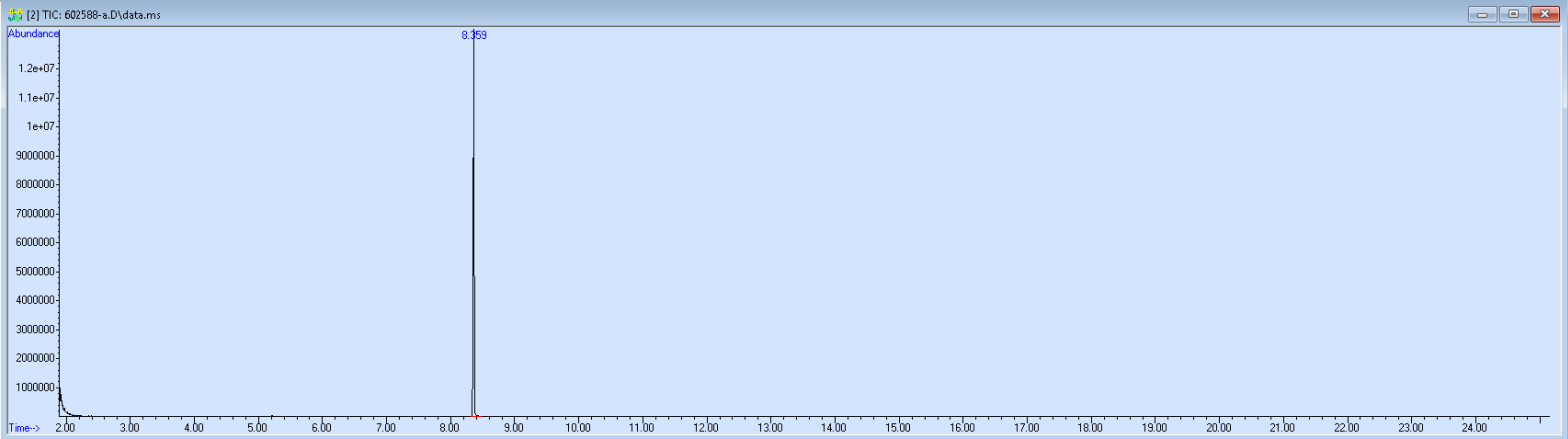Click the 1000000 abundance tick label
Viewport: 1568px width, 439px height.
click(x=36, y=387)
